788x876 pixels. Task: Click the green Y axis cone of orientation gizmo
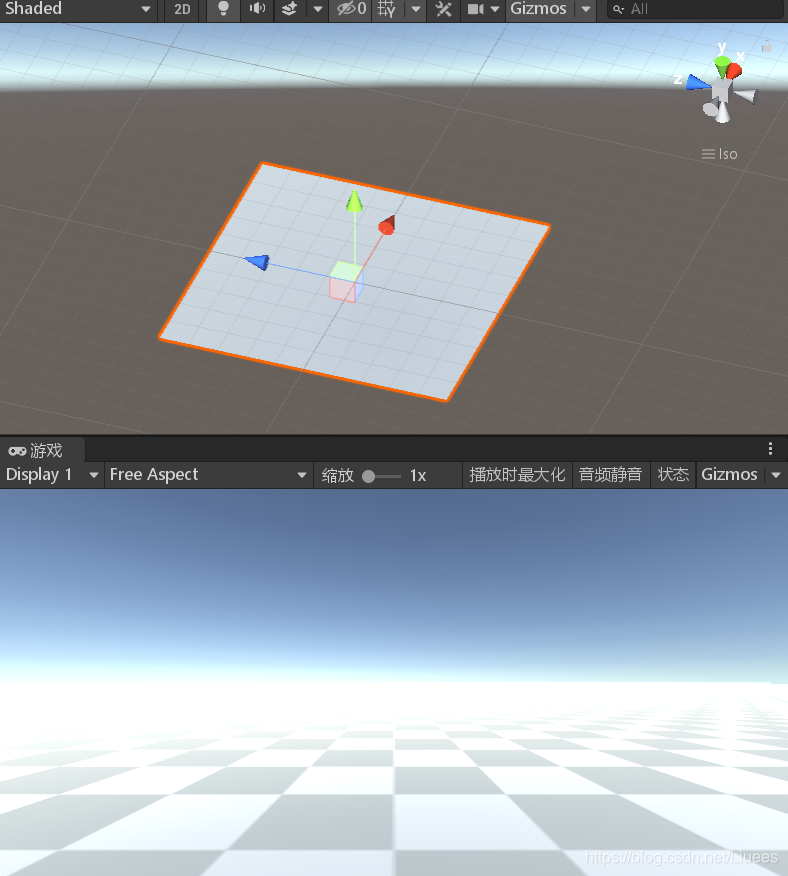pos(722,66)
